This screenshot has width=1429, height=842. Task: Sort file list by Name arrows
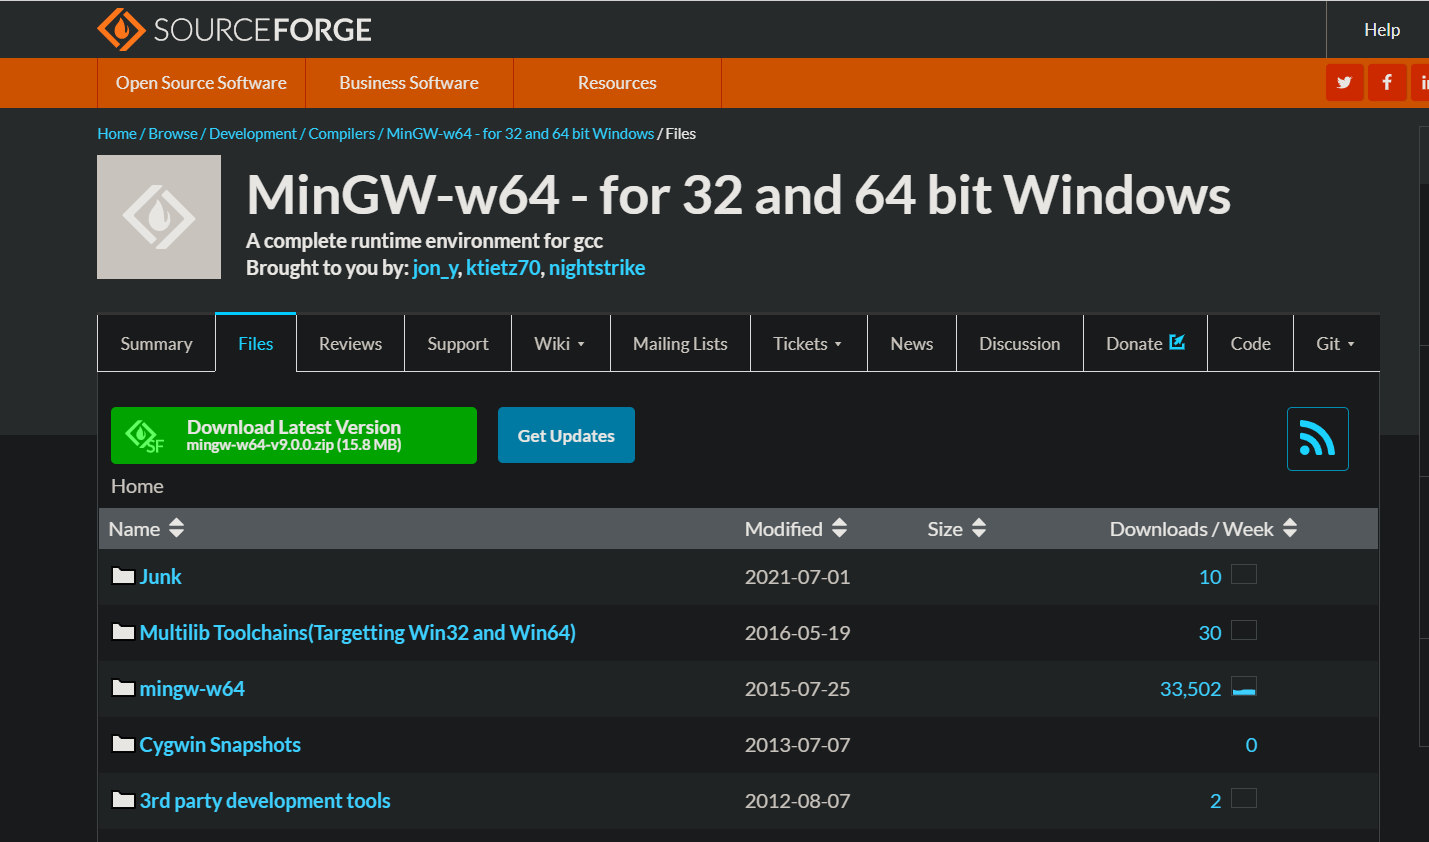click(x=177, y=528)
